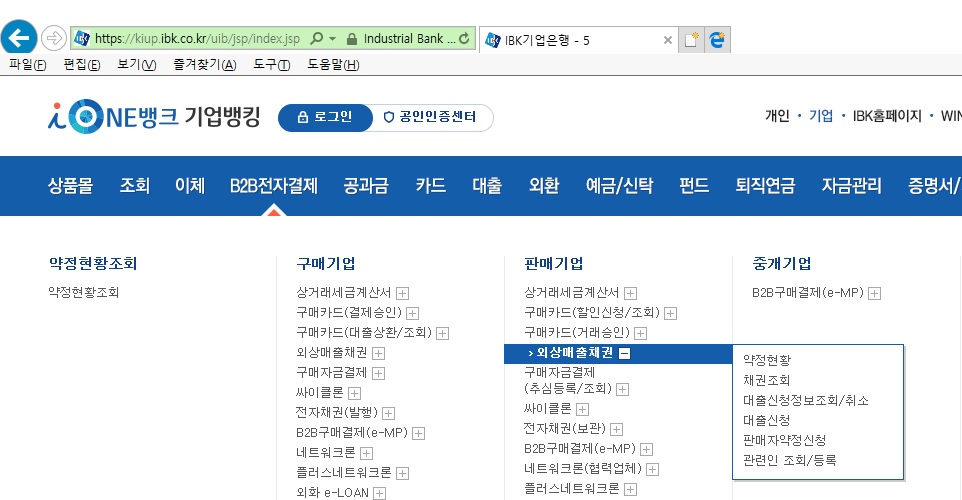Expand 상거래세금계산서 under 구매기업
This screenshot has width=962, height=500.
pos(402,293)
